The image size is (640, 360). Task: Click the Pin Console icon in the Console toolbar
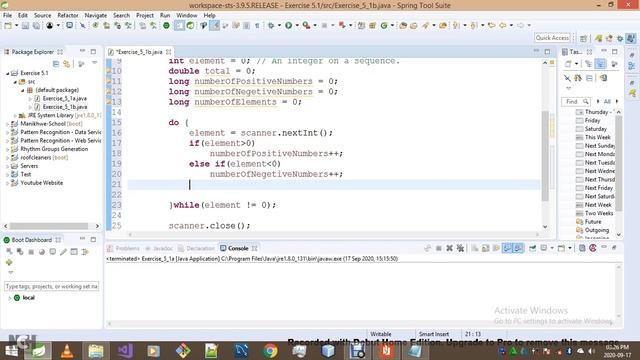pos(533,248)
